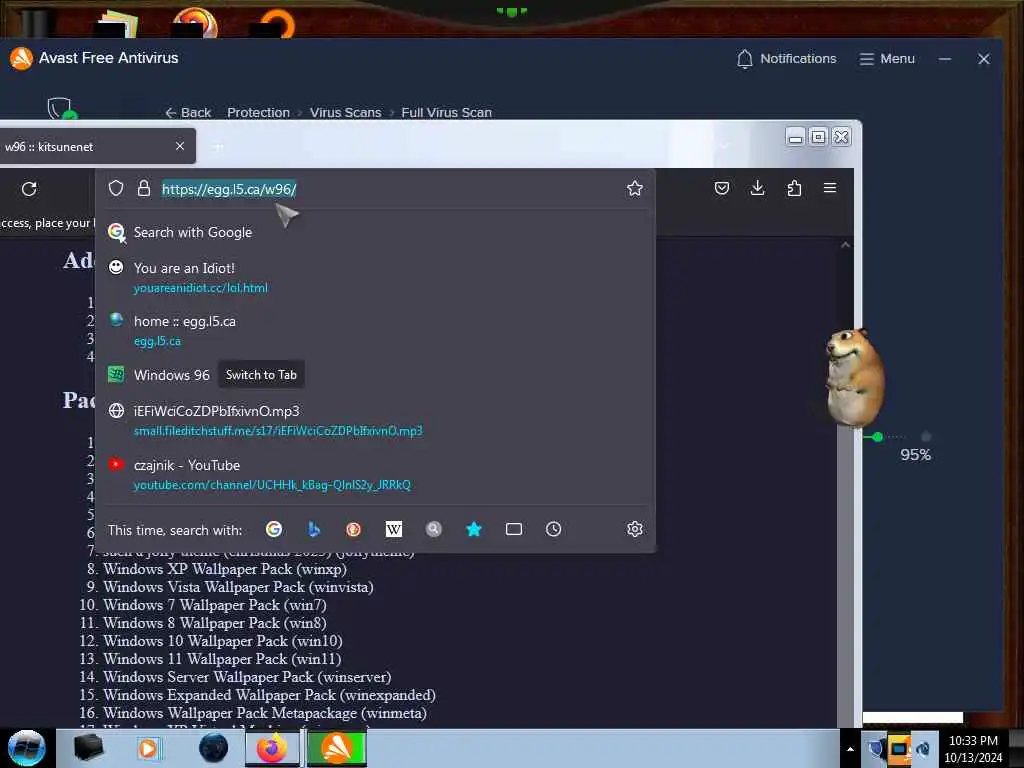Open media player taskbar icon
Screen dimensions: 1024x768
pyautogui.click(x=148, y=748)
